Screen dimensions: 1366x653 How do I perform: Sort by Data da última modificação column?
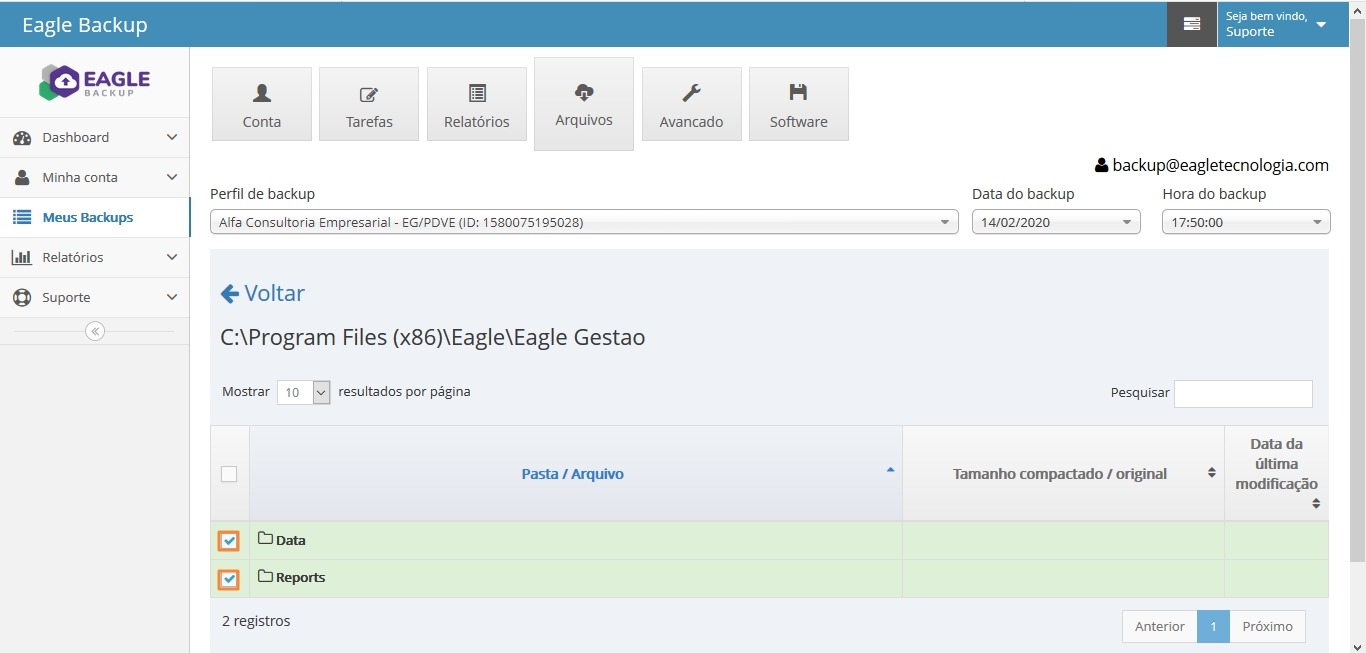pos(1277,474)
